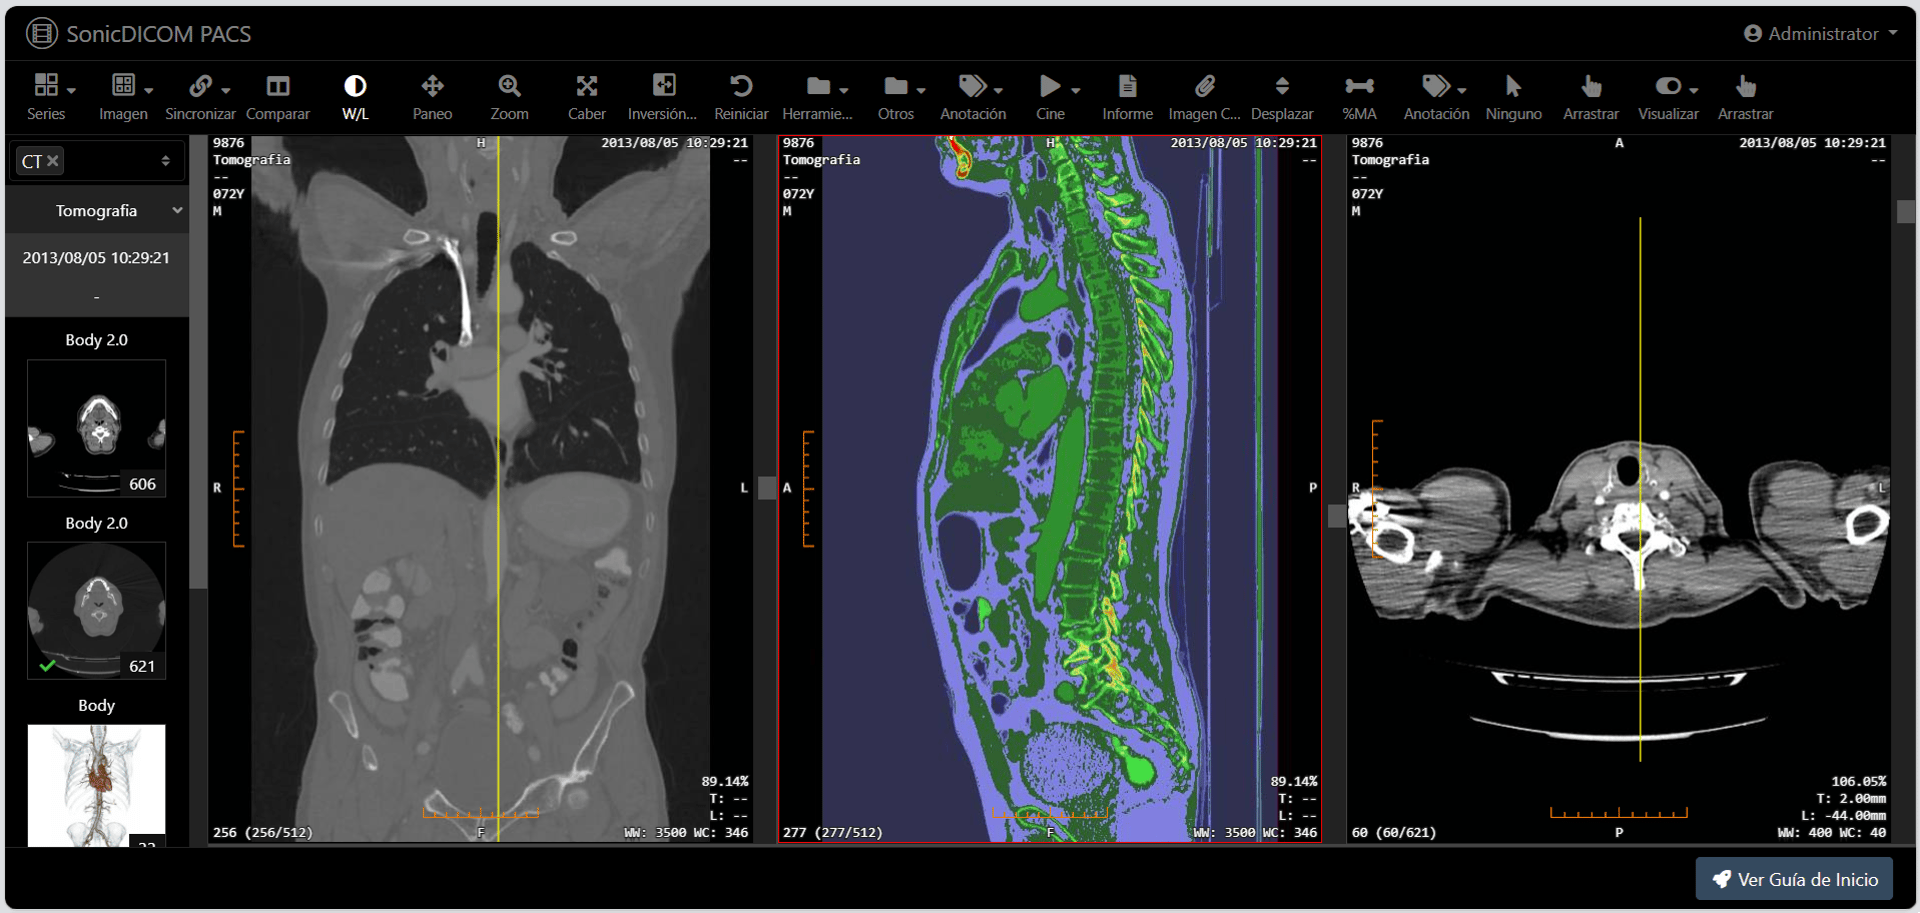The image size is (1920, 913).
Task: Toggle the Inversión image invert tool
Action: pyautogui.click(x=663, y=97)
